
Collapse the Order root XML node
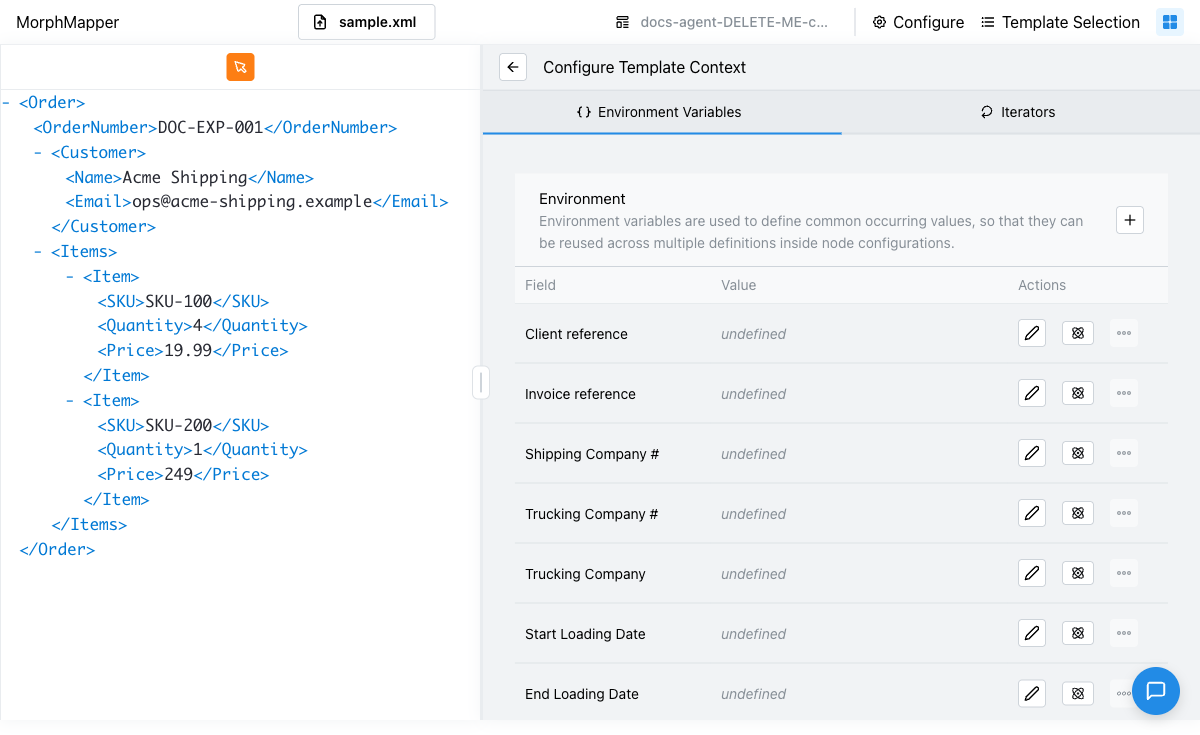[x=7, y=102]
